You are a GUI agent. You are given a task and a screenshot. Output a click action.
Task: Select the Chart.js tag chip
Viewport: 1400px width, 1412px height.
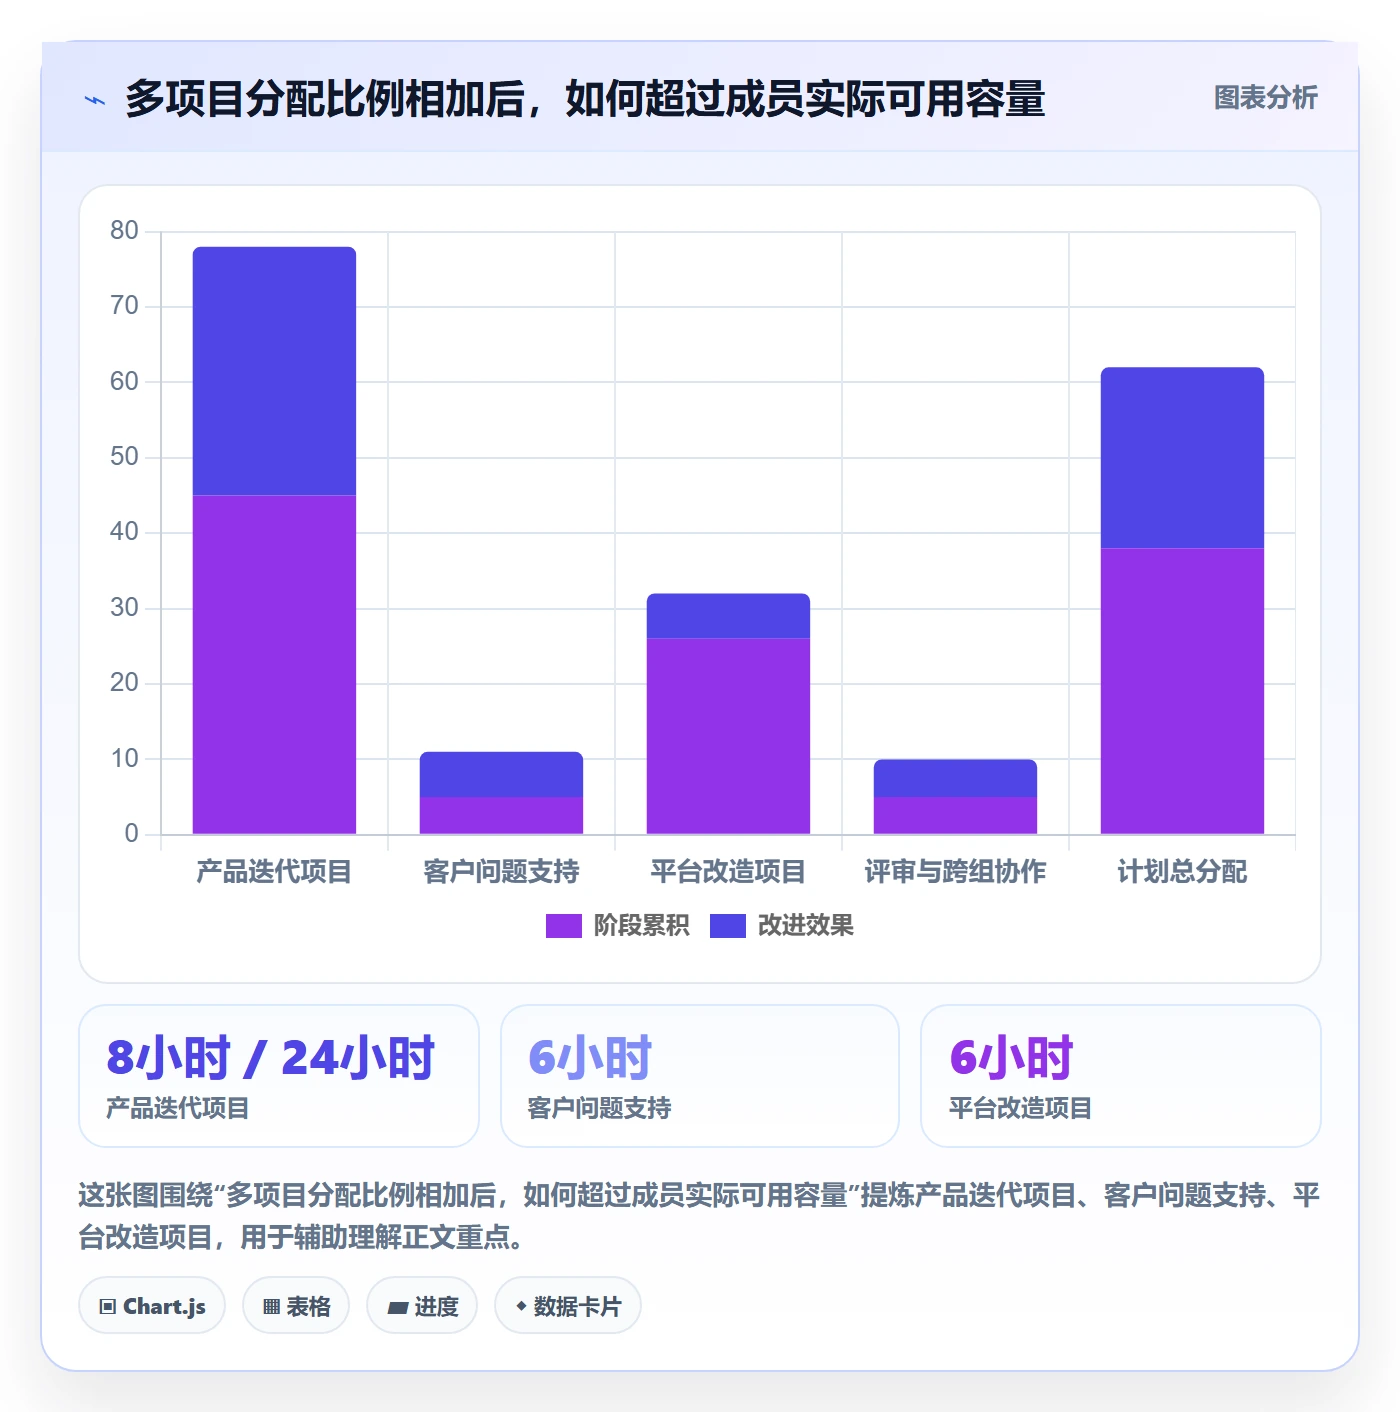(x=152, y=1306)
